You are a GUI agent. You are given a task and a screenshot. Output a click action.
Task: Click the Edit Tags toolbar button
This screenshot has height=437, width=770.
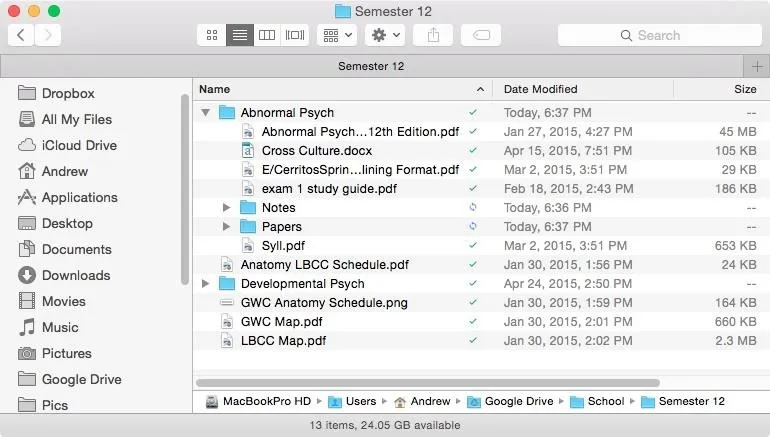pyautogui.click(x=481, y=35)
